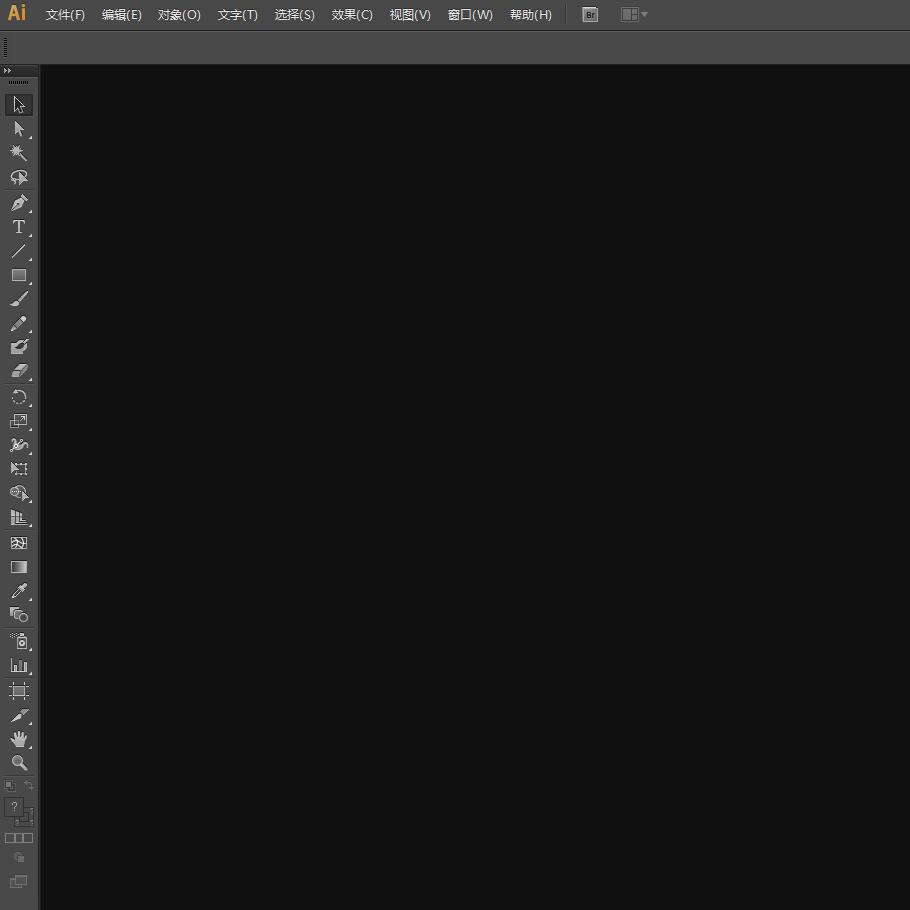The width and height of the screenshot is (910, 910).
Task: Click the Default Fill and Stroke icon
Action: point(10,785)
